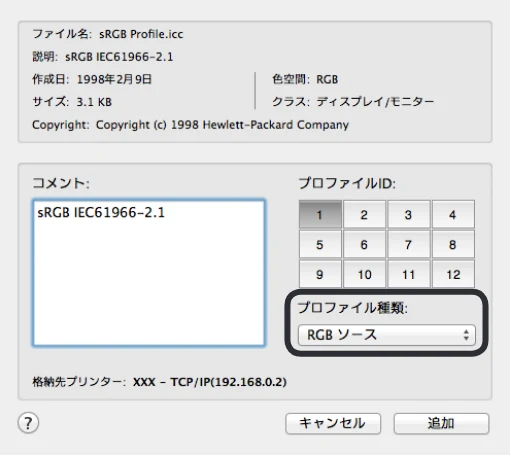511x456 pixels.
Task: Open the プロファイル種類 RGB ソース dropdown
Action: coord(387,335)
